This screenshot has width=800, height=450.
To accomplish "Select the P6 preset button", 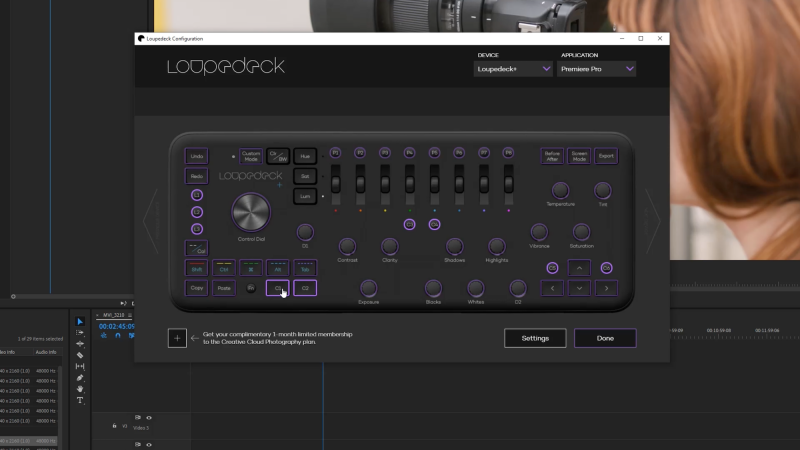I will tap(459, 153).
